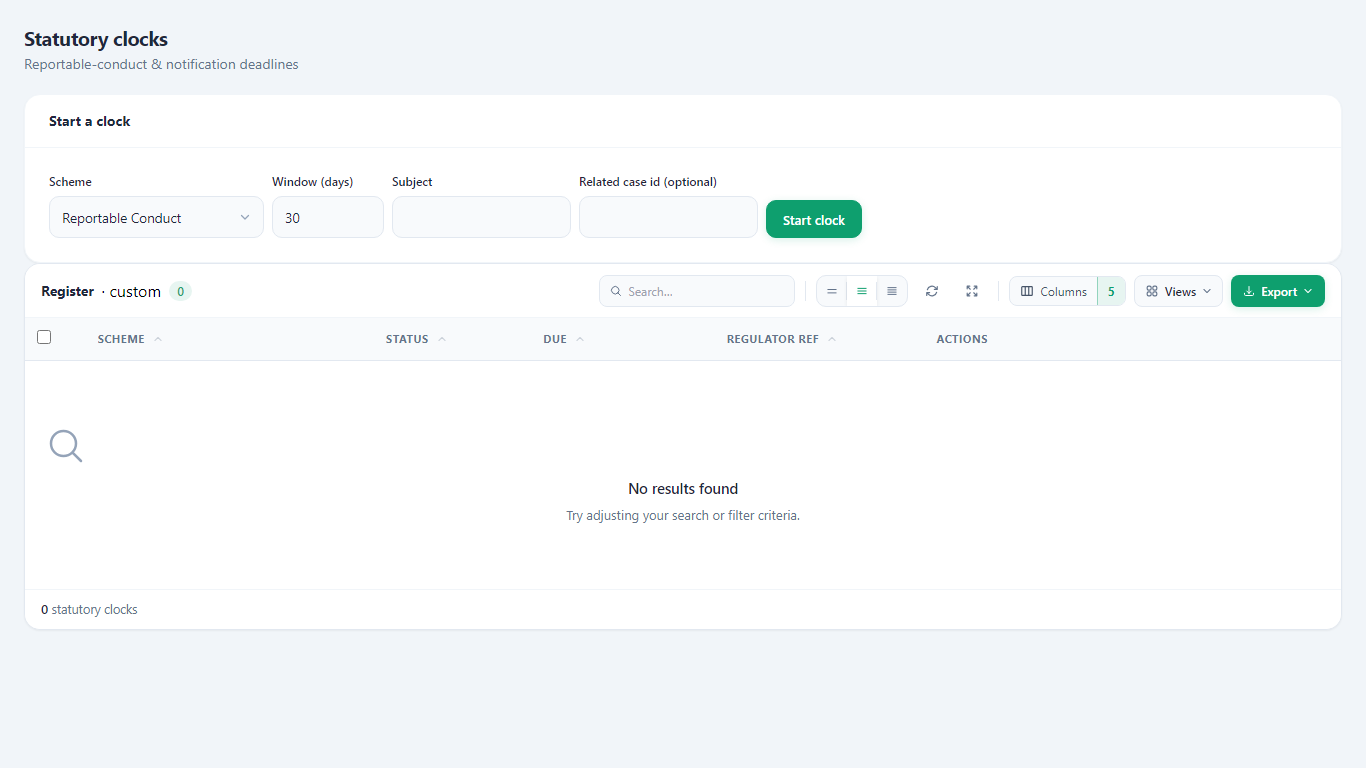Focus the Related case id field
Screen dimensions: 1366x768
click(668, 217)
